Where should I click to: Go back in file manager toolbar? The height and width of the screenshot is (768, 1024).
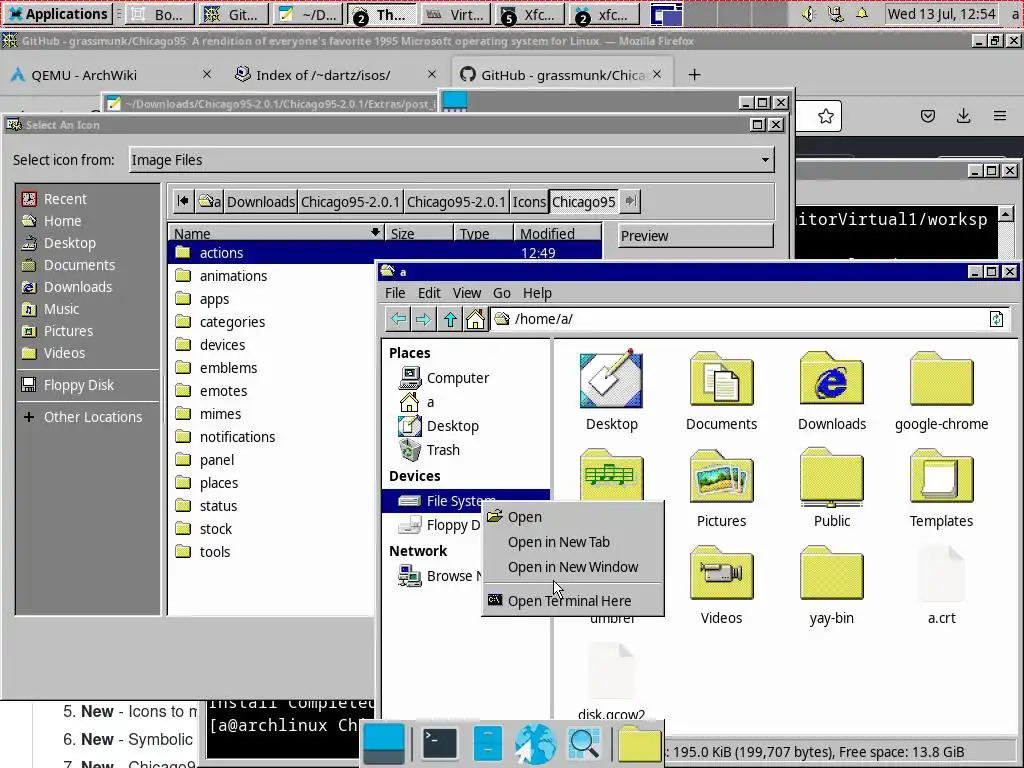398,319
